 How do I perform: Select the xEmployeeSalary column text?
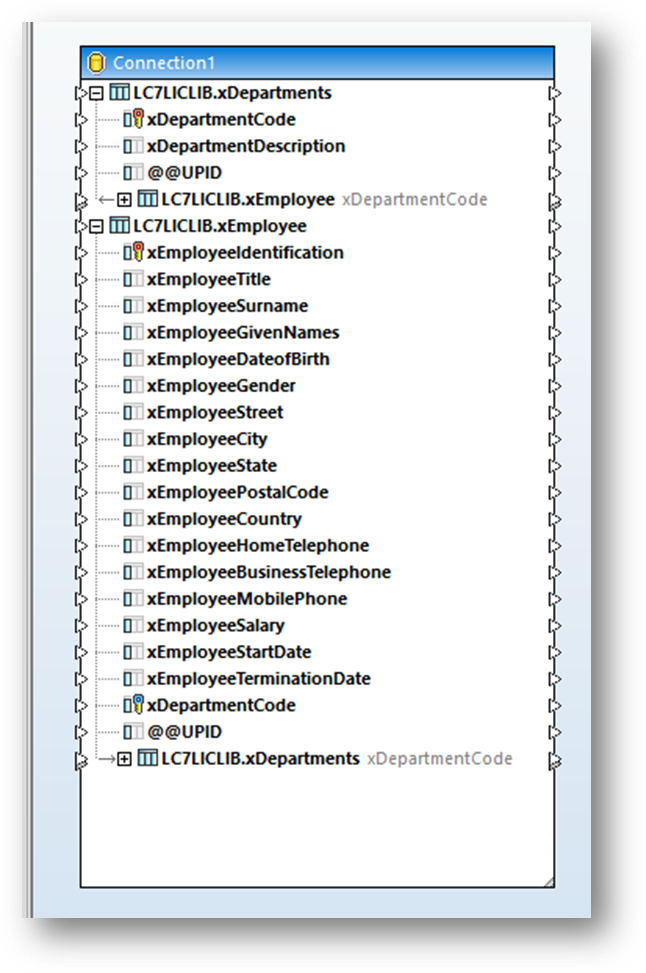[215, 626]
